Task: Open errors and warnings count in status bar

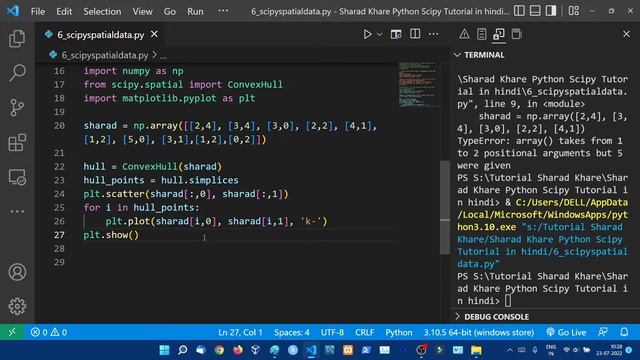Action: point(49,332)
